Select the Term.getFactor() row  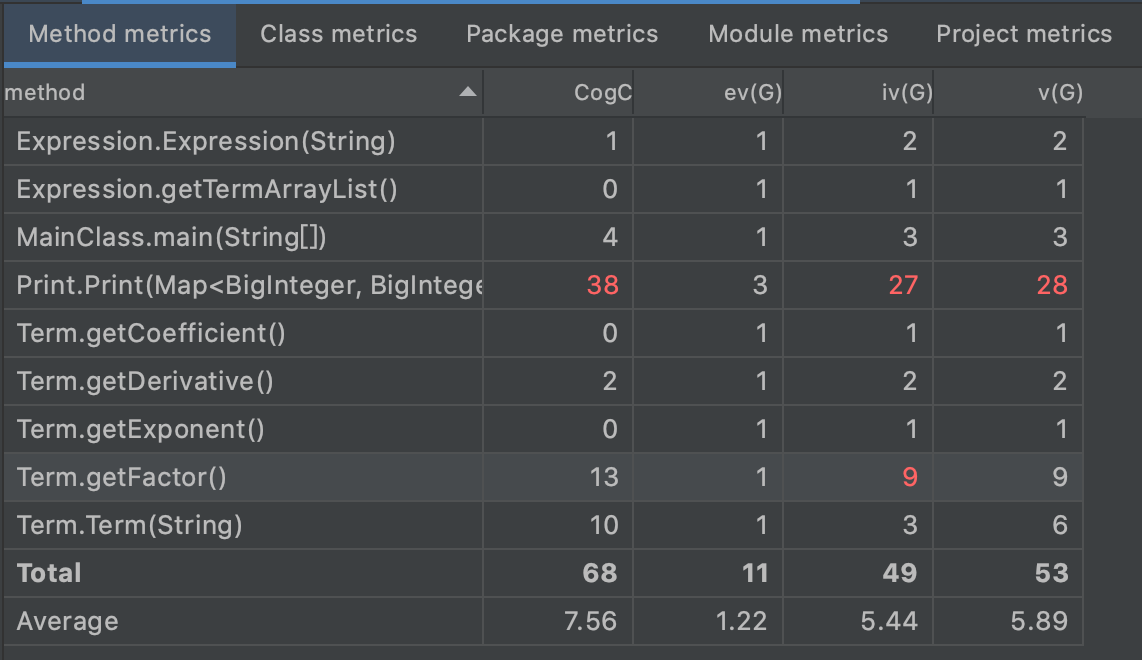[122, 477]
